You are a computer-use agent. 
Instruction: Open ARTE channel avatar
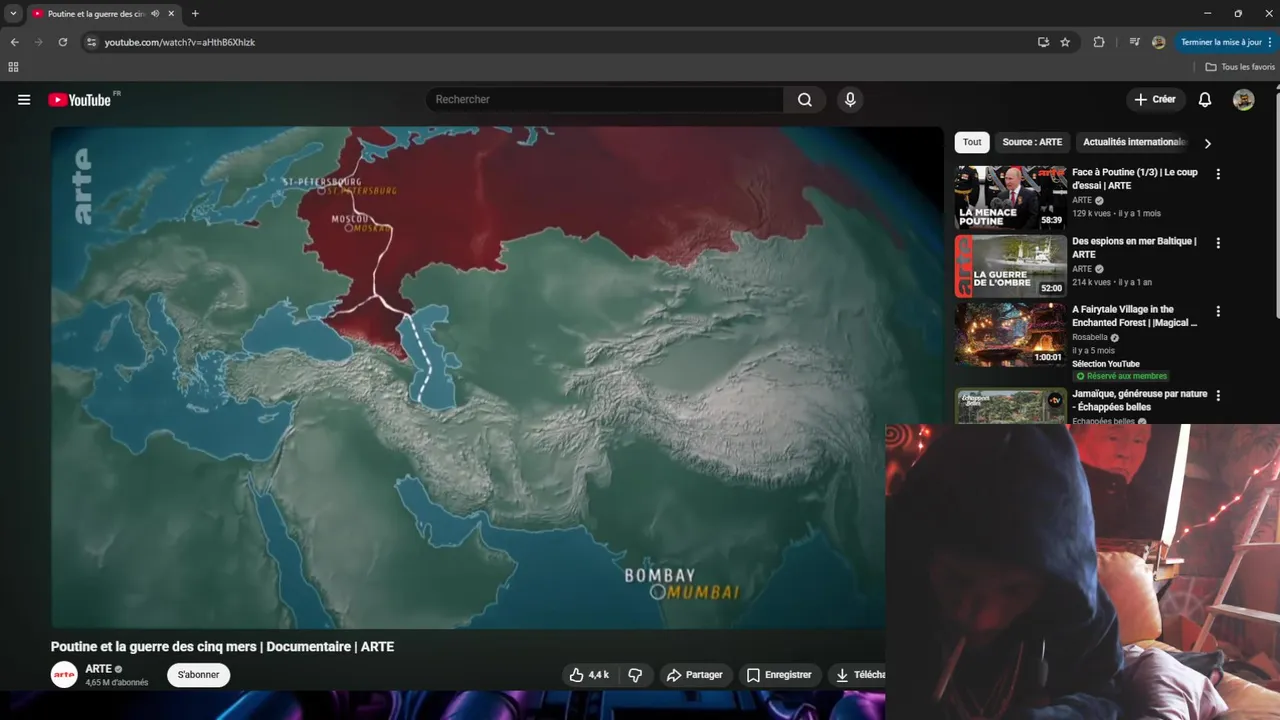click(x=64, y=675)
